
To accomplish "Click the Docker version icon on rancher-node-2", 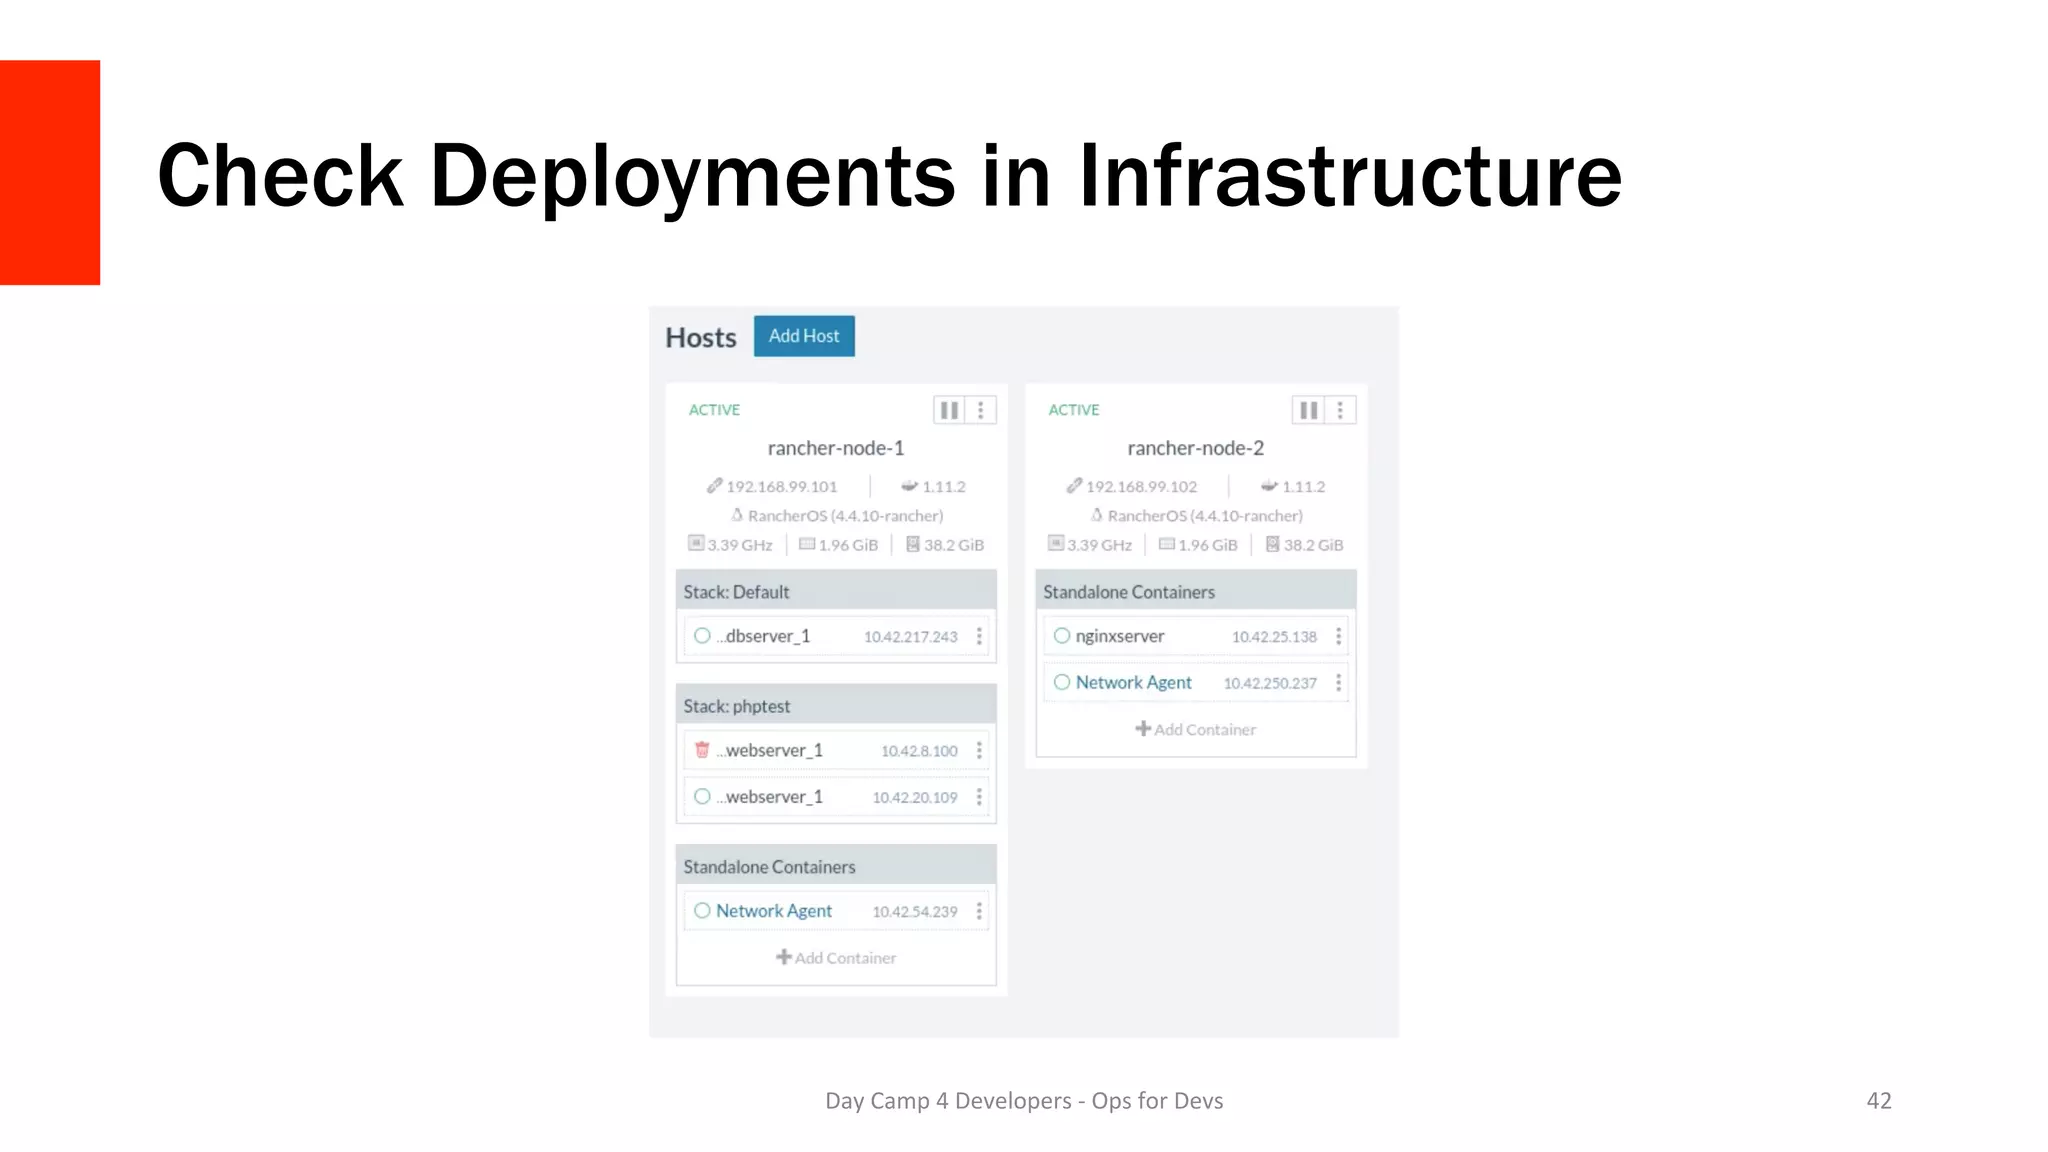I will click(1269, 486).
